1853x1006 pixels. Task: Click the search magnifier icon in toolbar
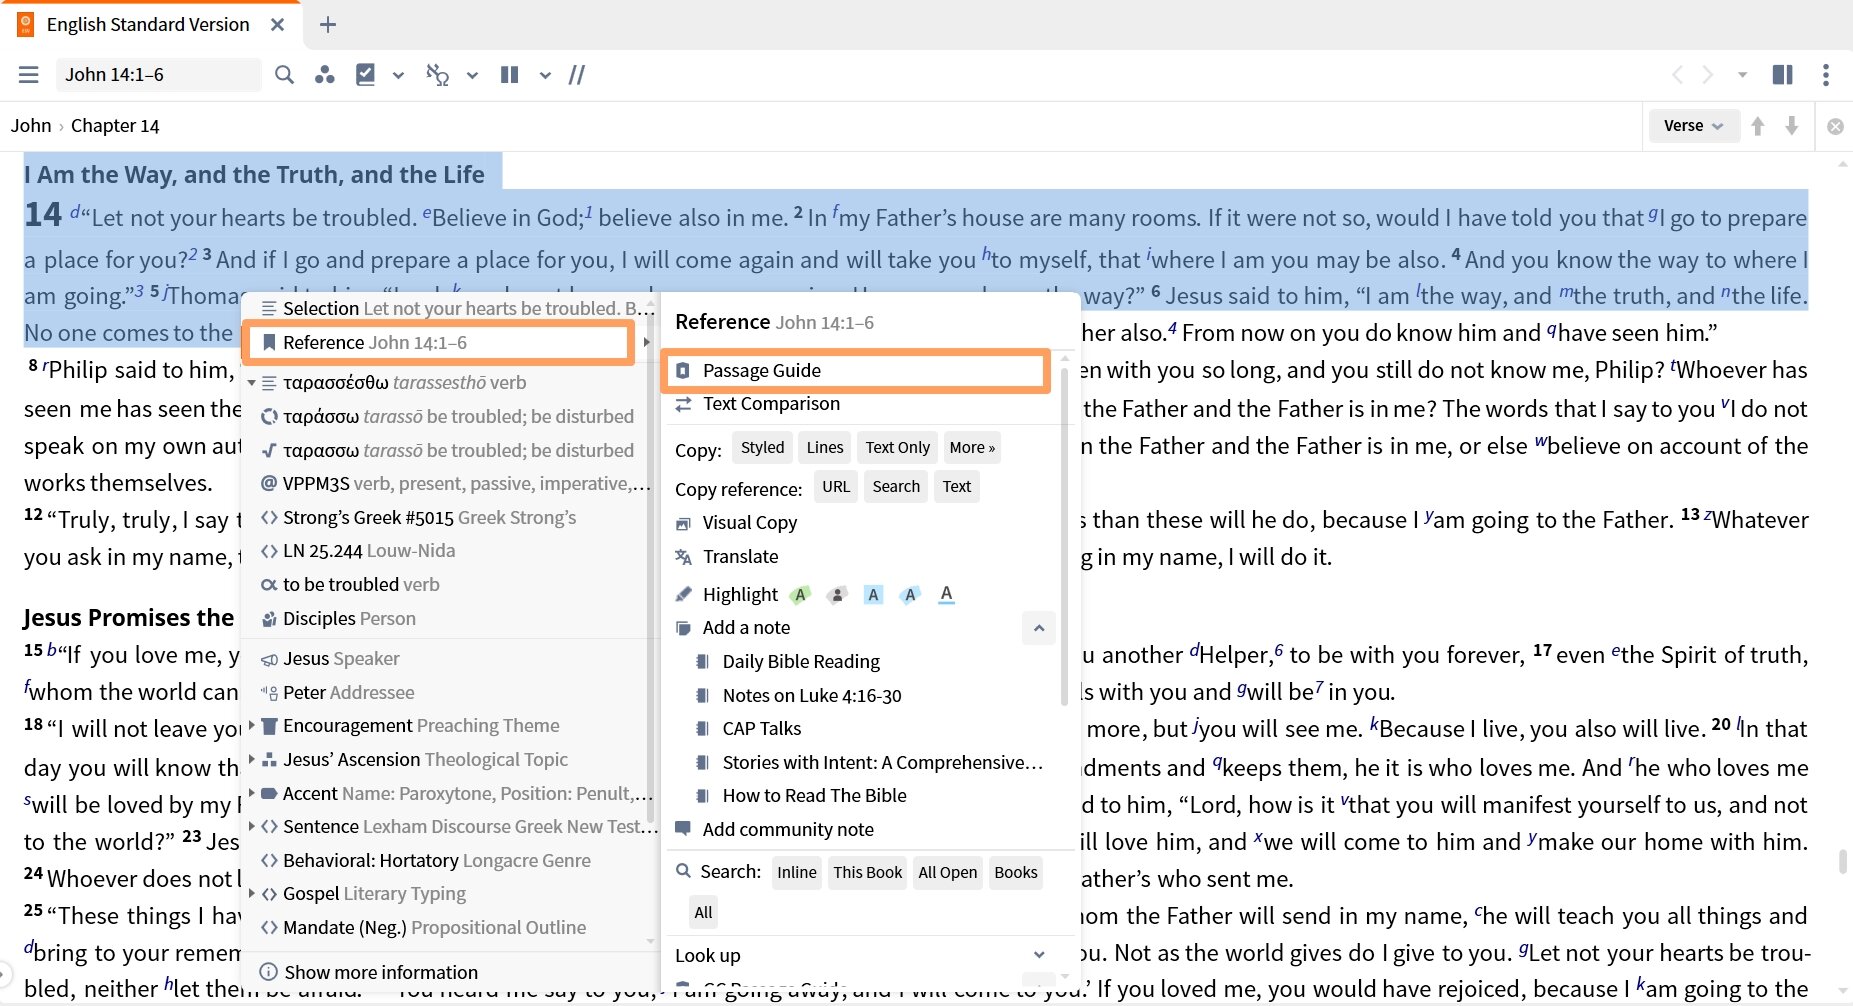(x=285, y=75)
